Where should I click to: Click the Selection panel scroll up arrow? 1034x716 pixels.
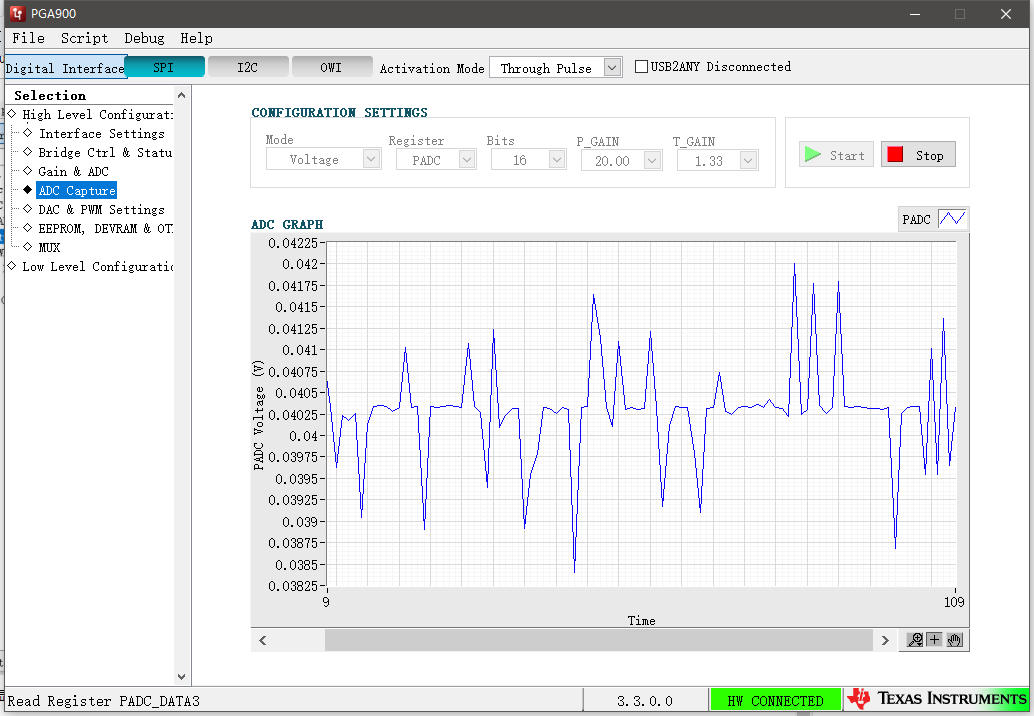point(181,96)
